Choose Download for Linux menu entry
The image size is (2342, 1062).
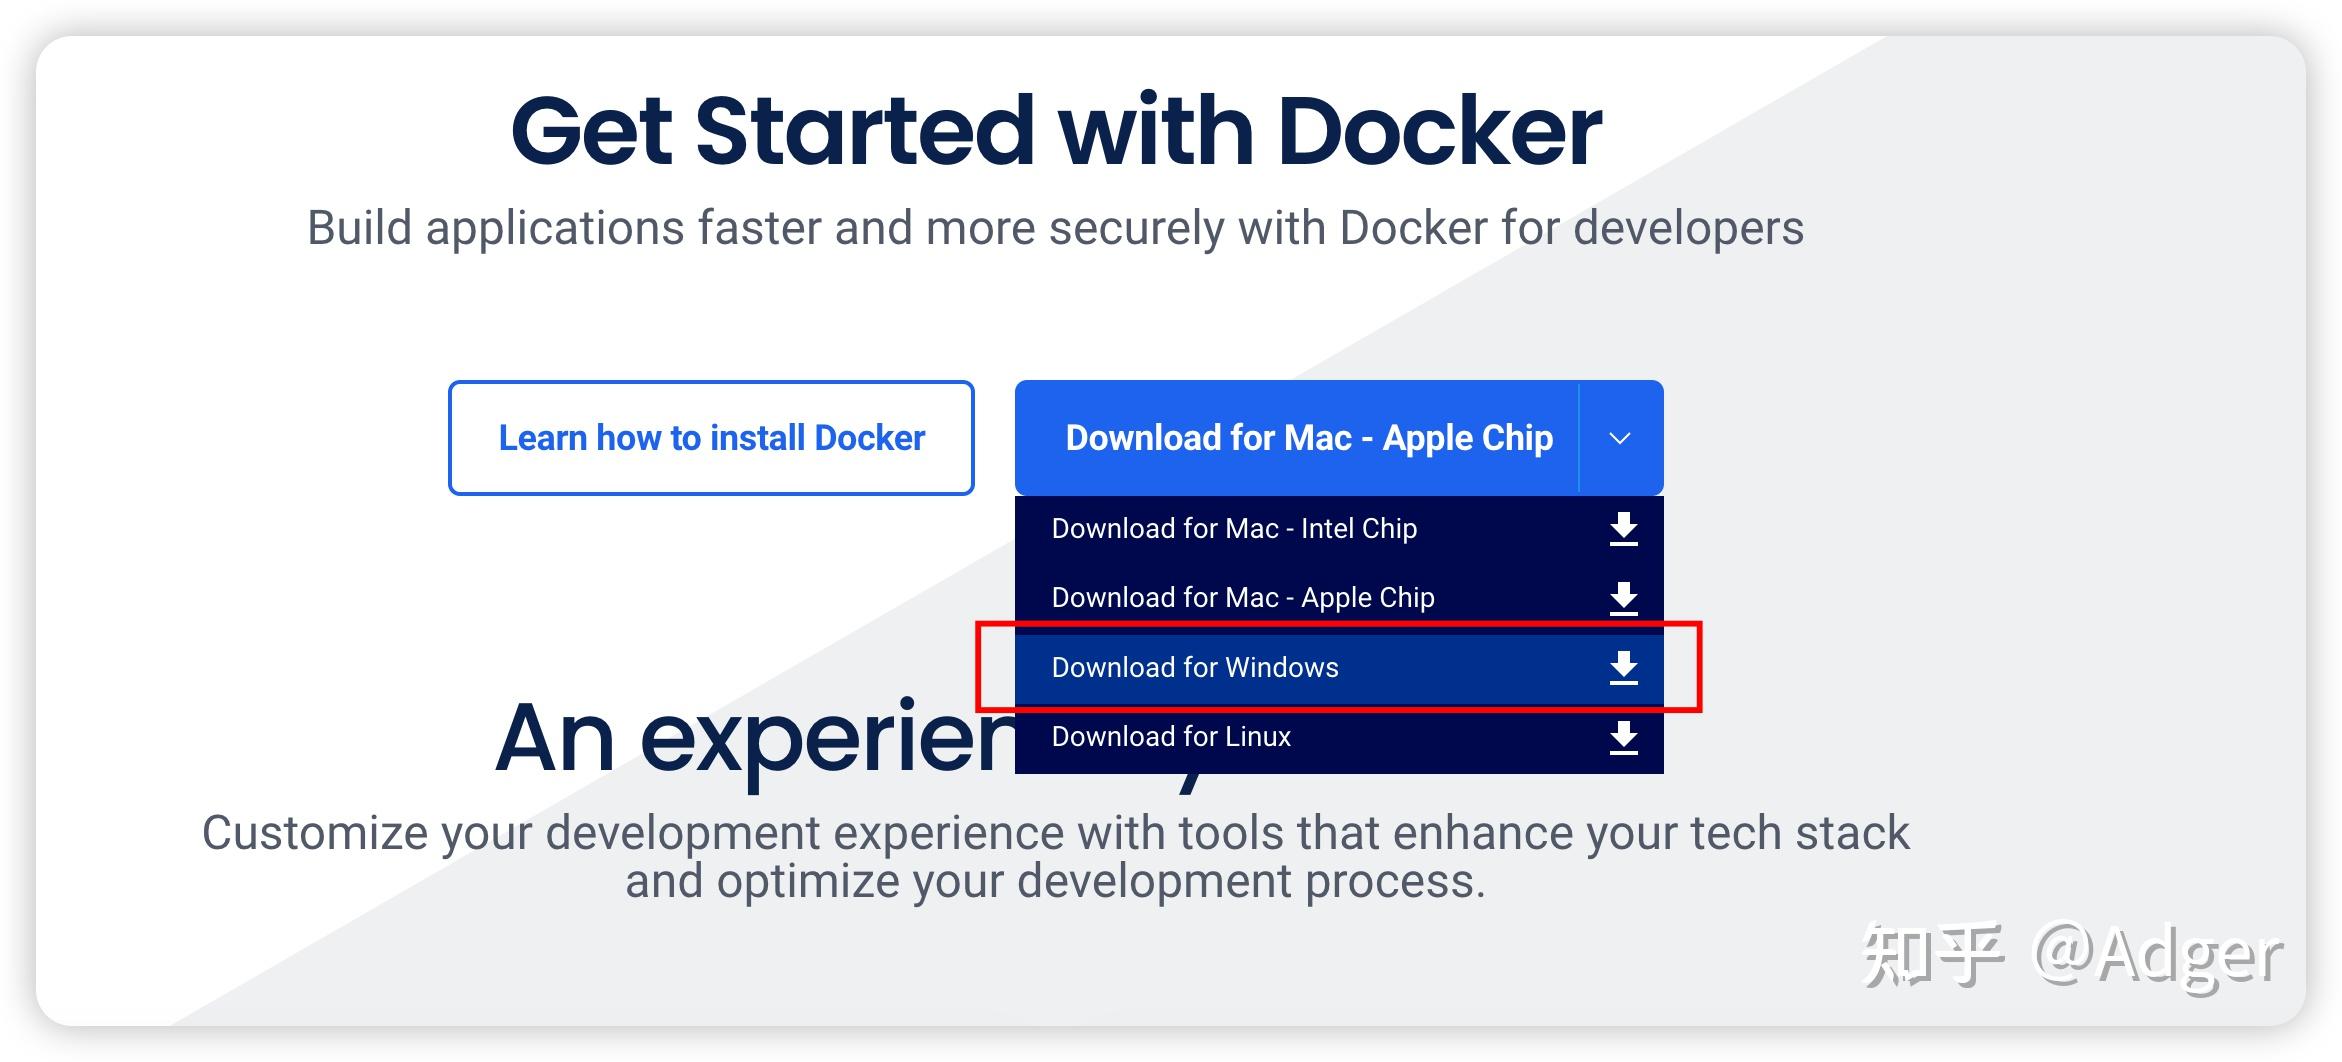tap(1339, 737)
